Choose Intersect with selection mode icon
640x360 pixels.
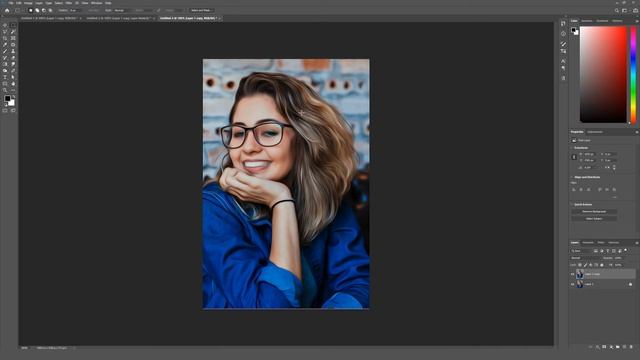pyautogui.click(x=50, y=10)
